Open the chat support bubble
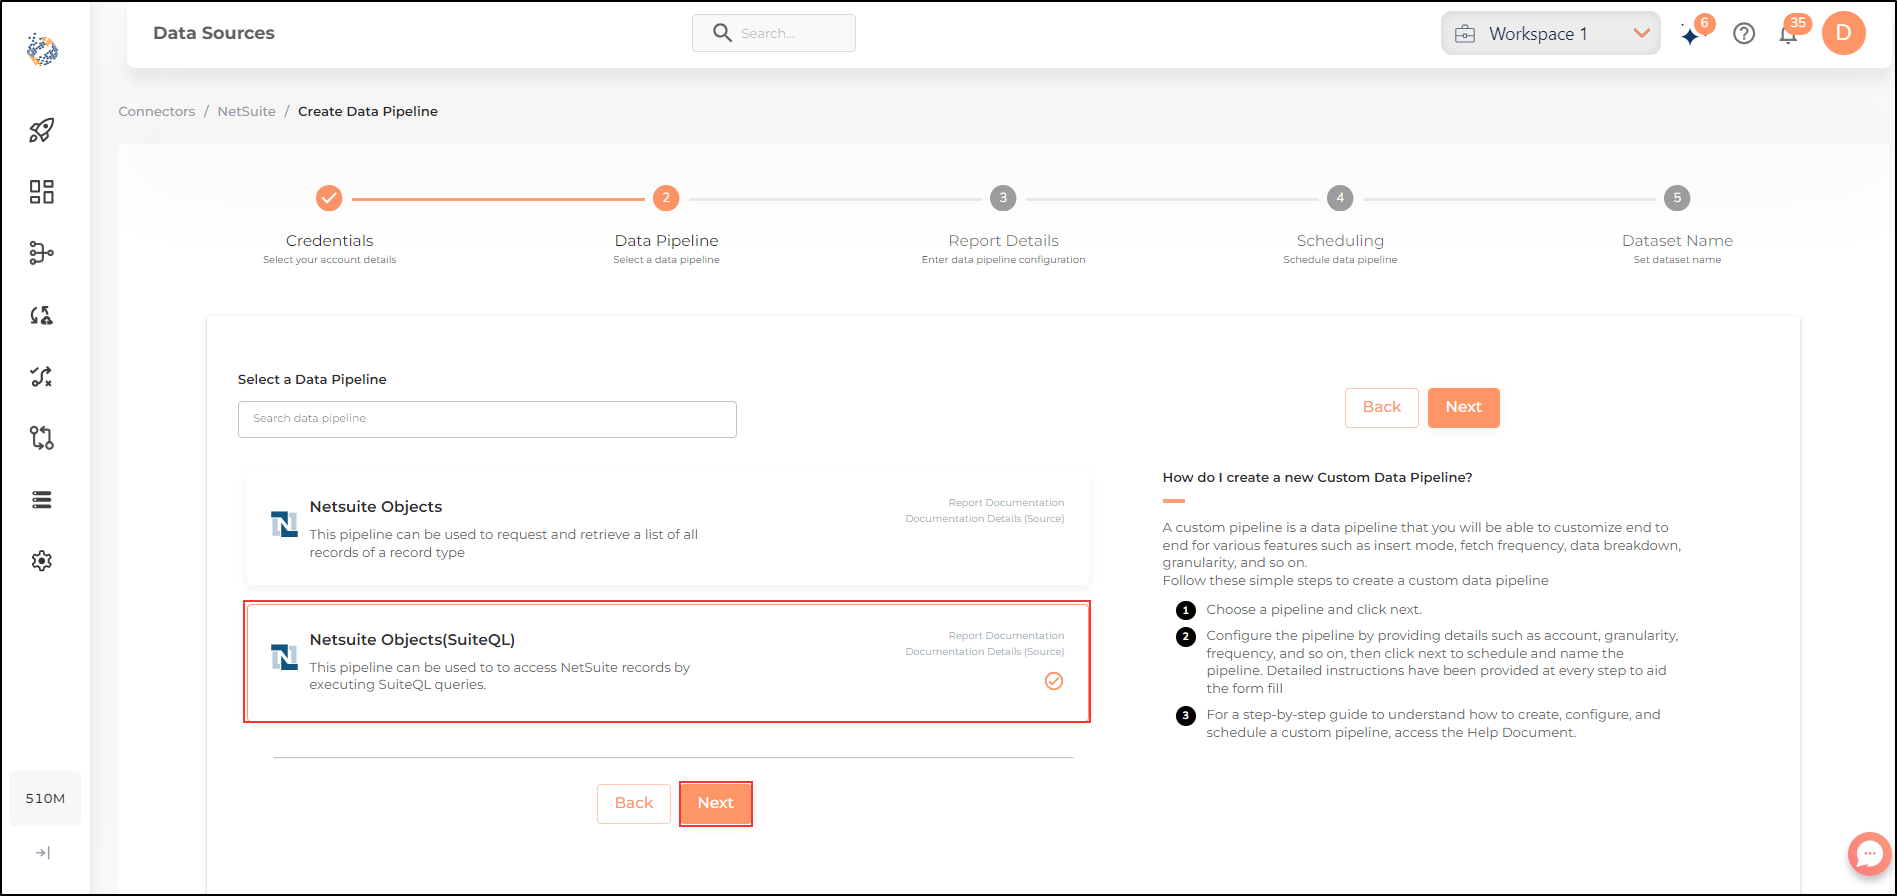 coord(1869,855)
